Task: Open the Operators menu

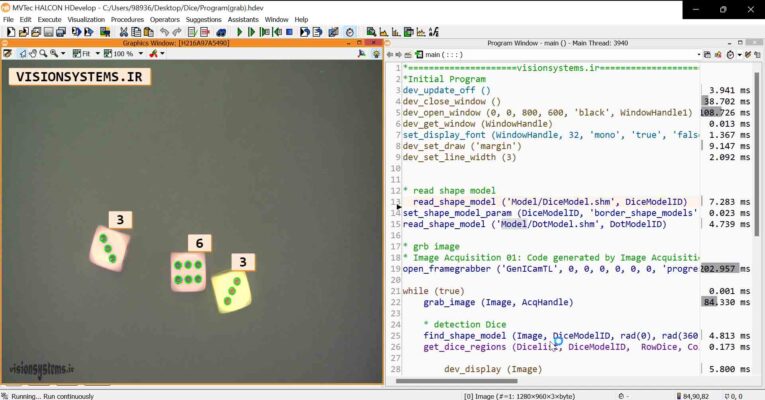Action: [x=165, y=19]
